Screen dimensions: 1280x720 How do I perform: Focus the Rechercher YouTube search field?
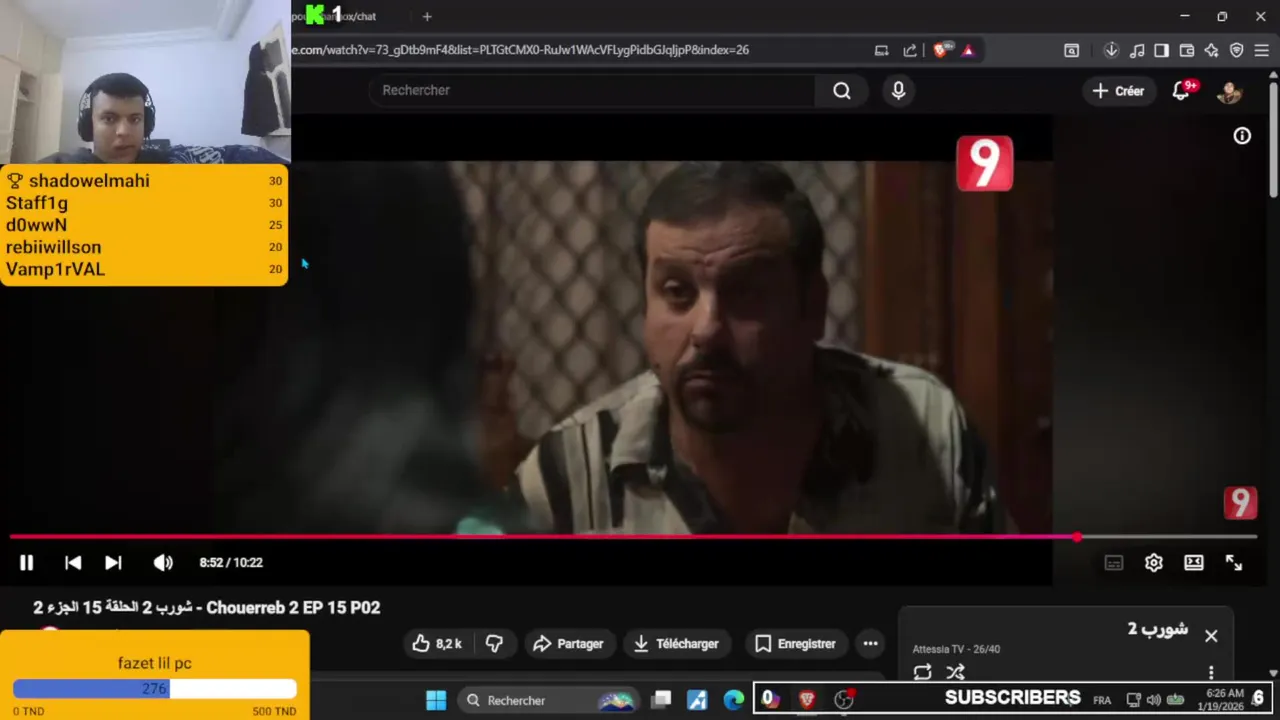pyautogui.click(x=592, y=90)
